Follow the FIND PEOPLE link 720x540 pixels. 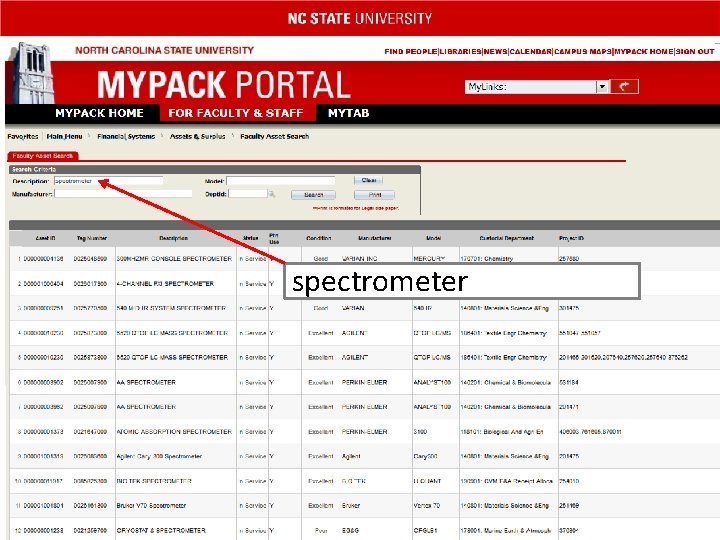point(411,51)
